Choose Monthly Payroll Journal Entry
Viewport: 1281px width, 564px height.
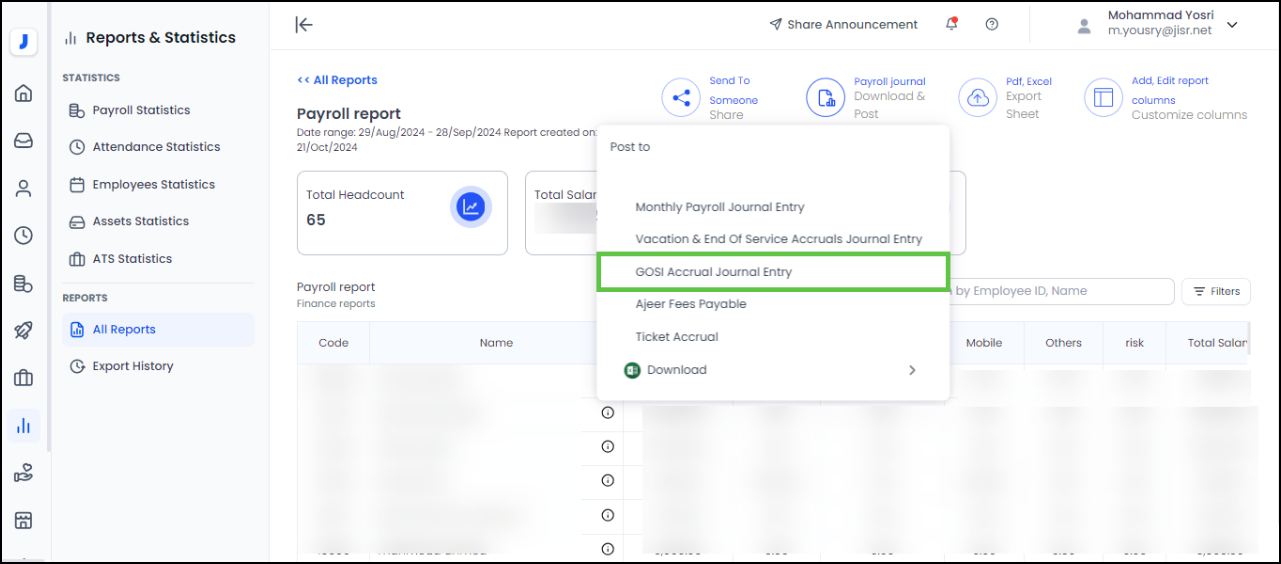tap(719, 207)
